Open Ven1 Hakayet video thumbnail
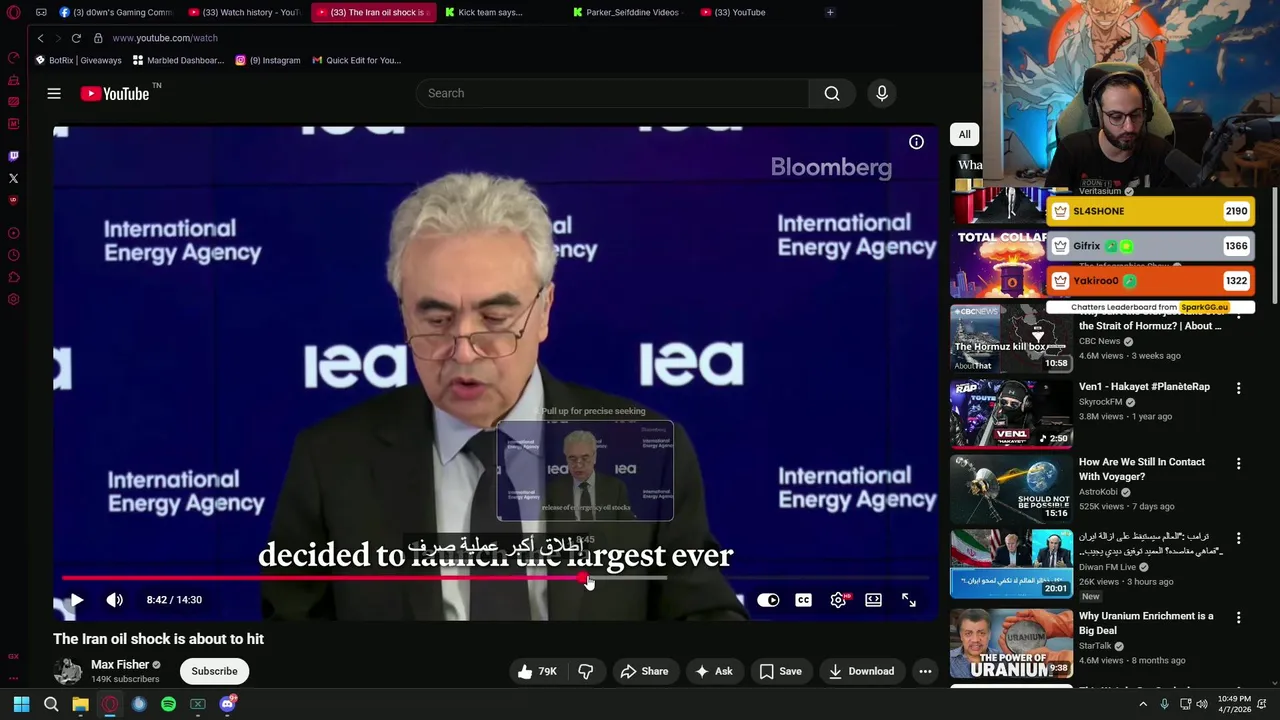This screenshot has height=720, width=1280. tap(1011, 413)
